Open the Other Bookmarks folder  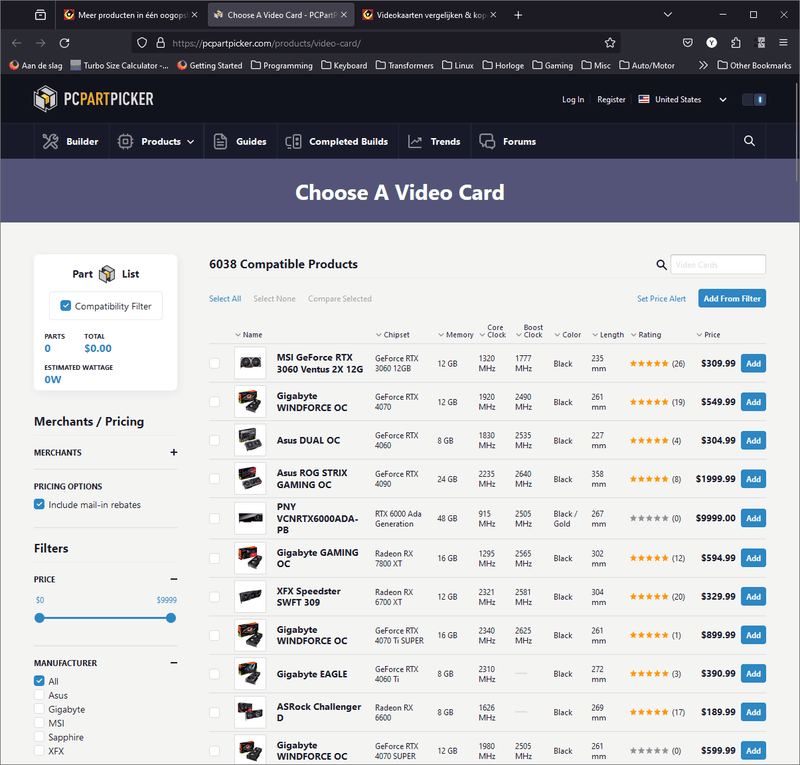pos(754,65)
